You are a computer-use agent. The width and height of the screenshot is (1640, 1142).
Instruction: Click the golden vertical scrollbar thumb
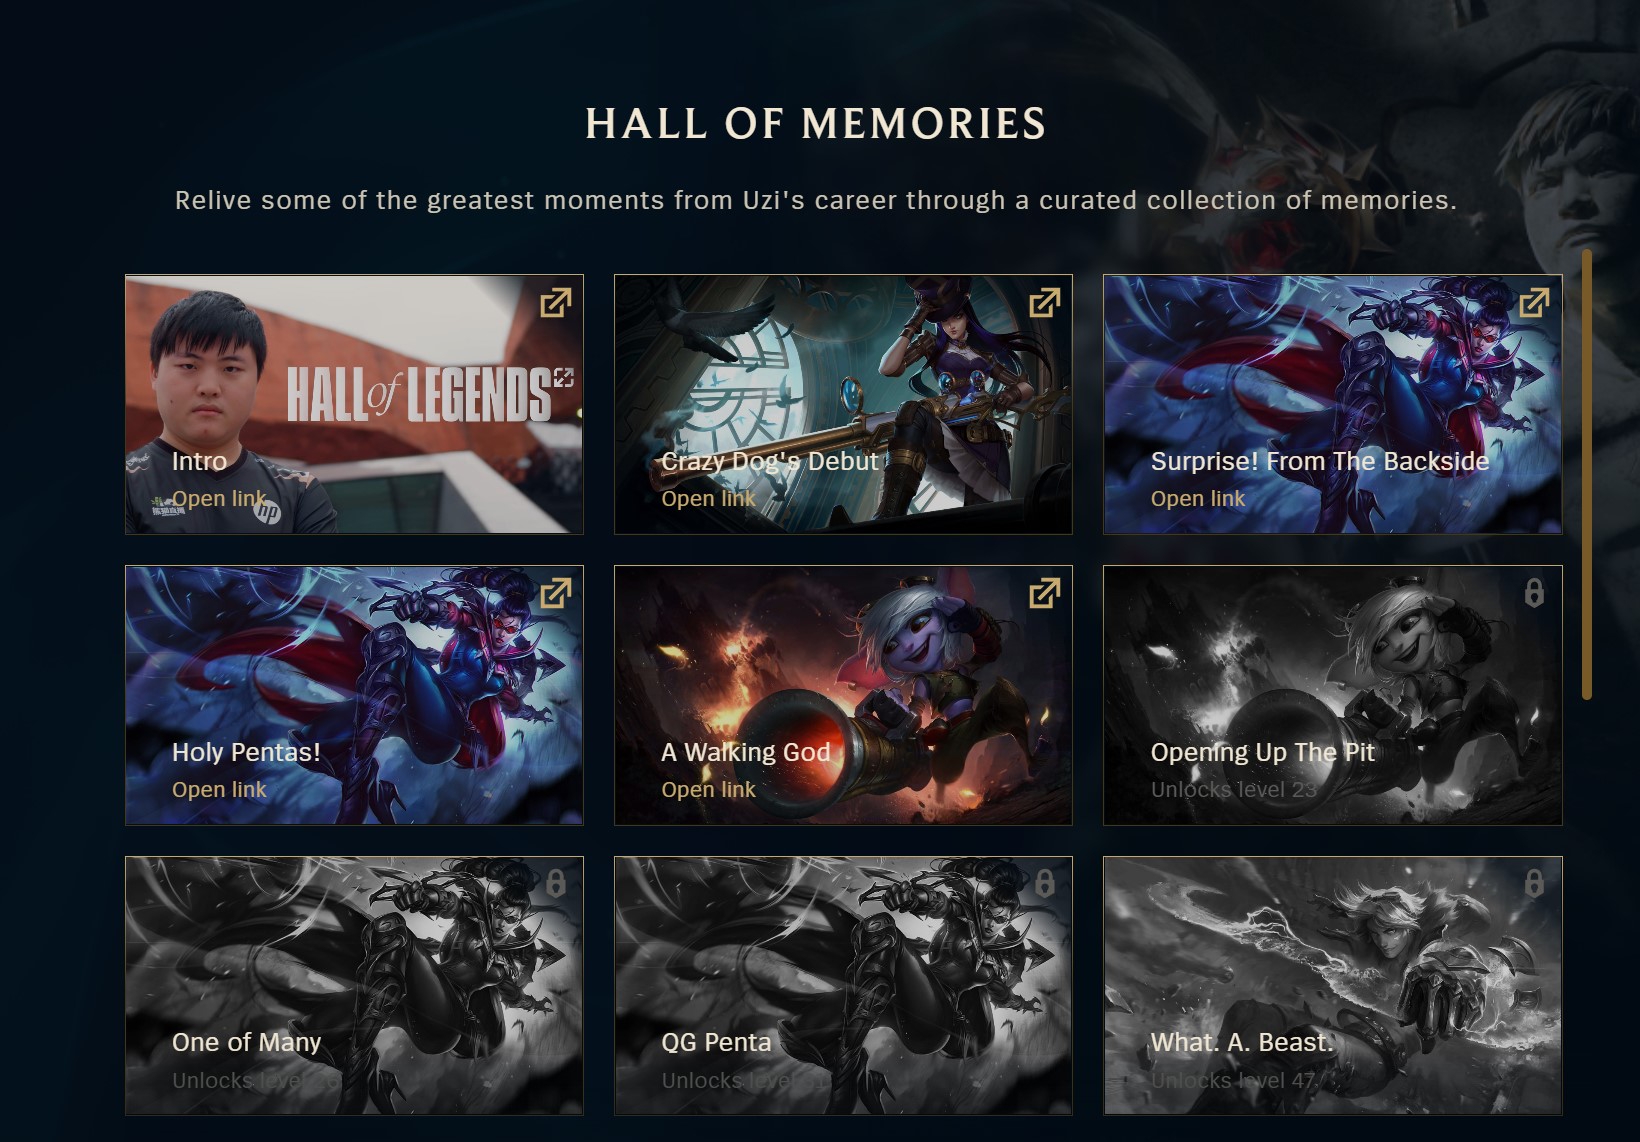pos(1587,474)
